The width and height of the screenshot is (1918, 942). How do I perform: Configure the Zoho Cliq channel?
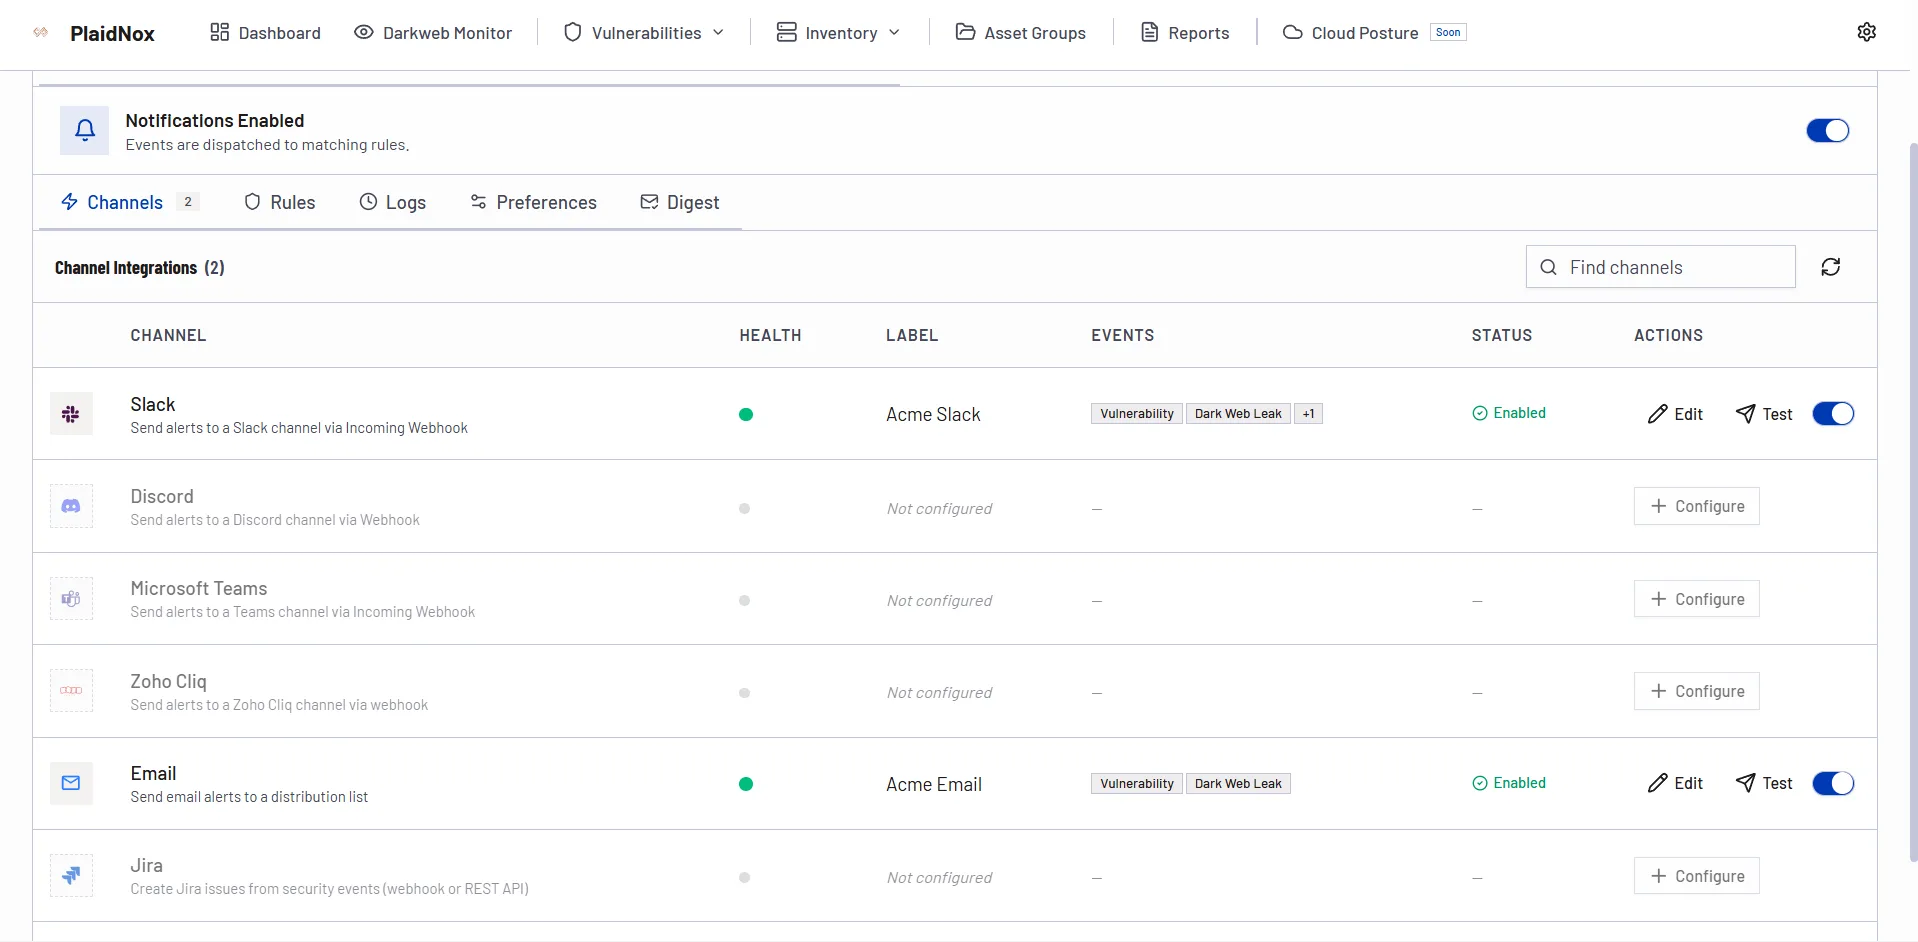1696,690
